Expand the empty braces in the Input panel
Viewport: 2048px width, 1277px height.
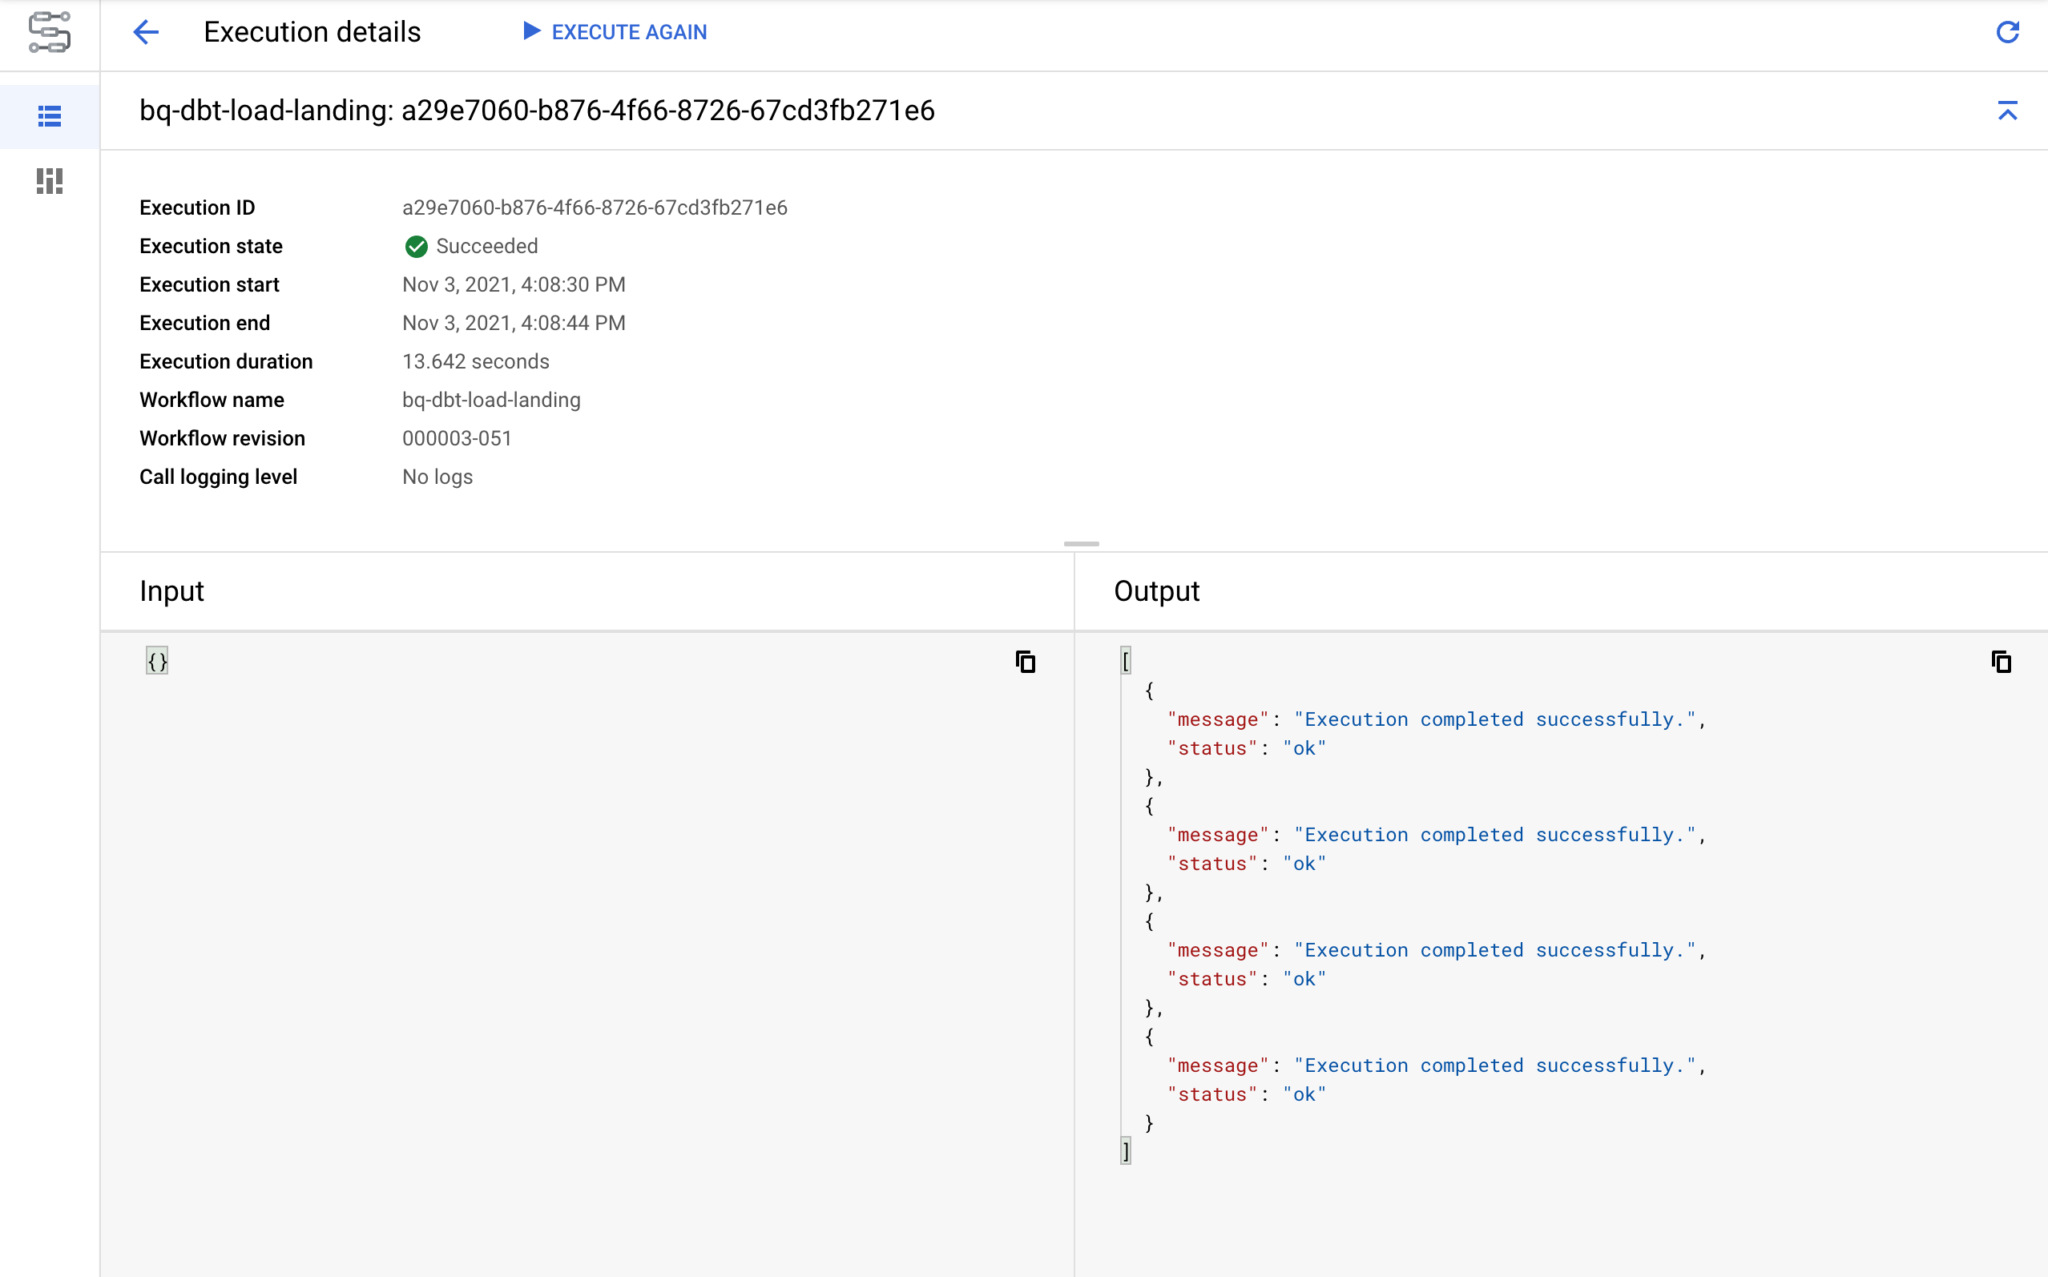(157, 660)
